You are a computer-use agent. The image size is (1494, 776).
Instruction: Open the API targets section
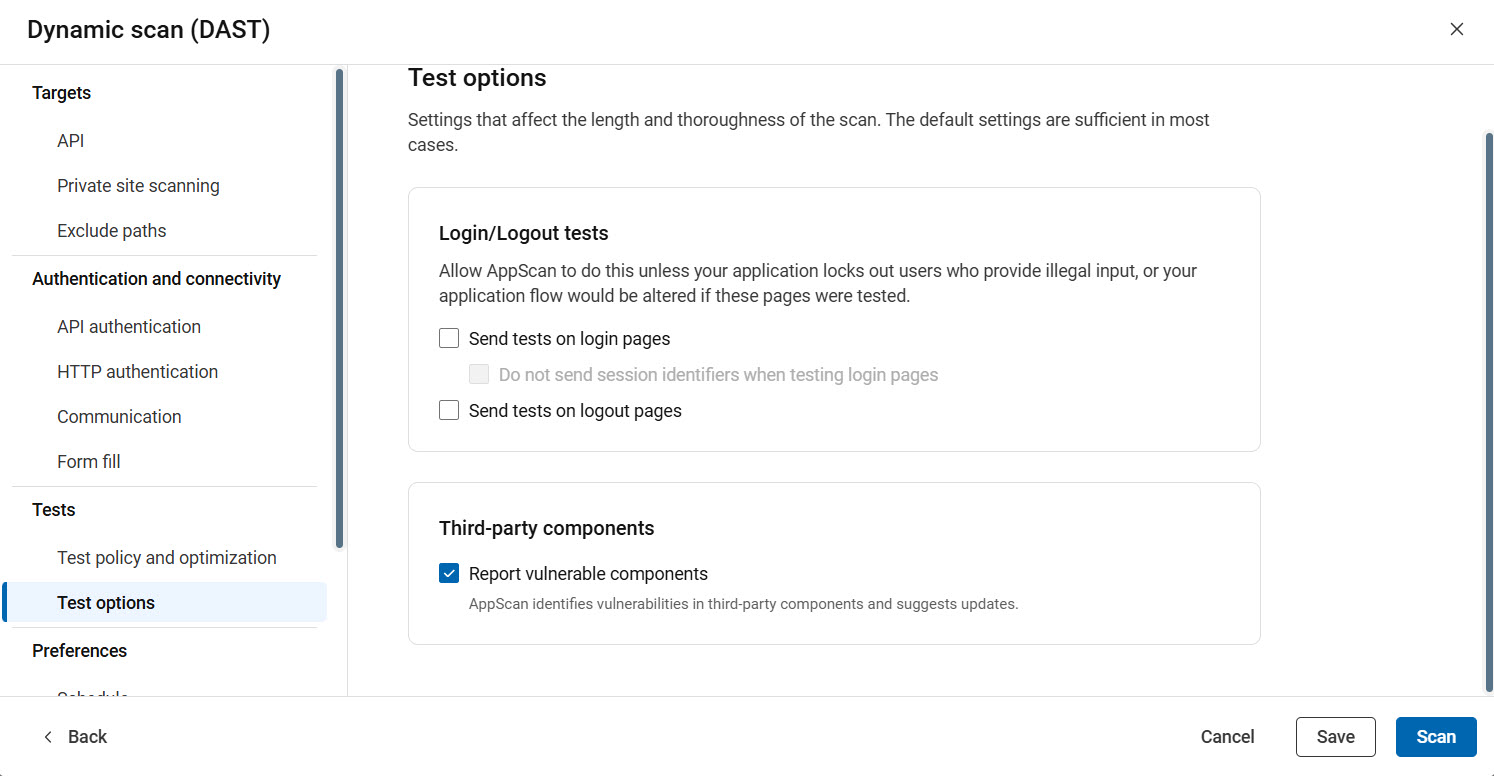click(71, 141)
